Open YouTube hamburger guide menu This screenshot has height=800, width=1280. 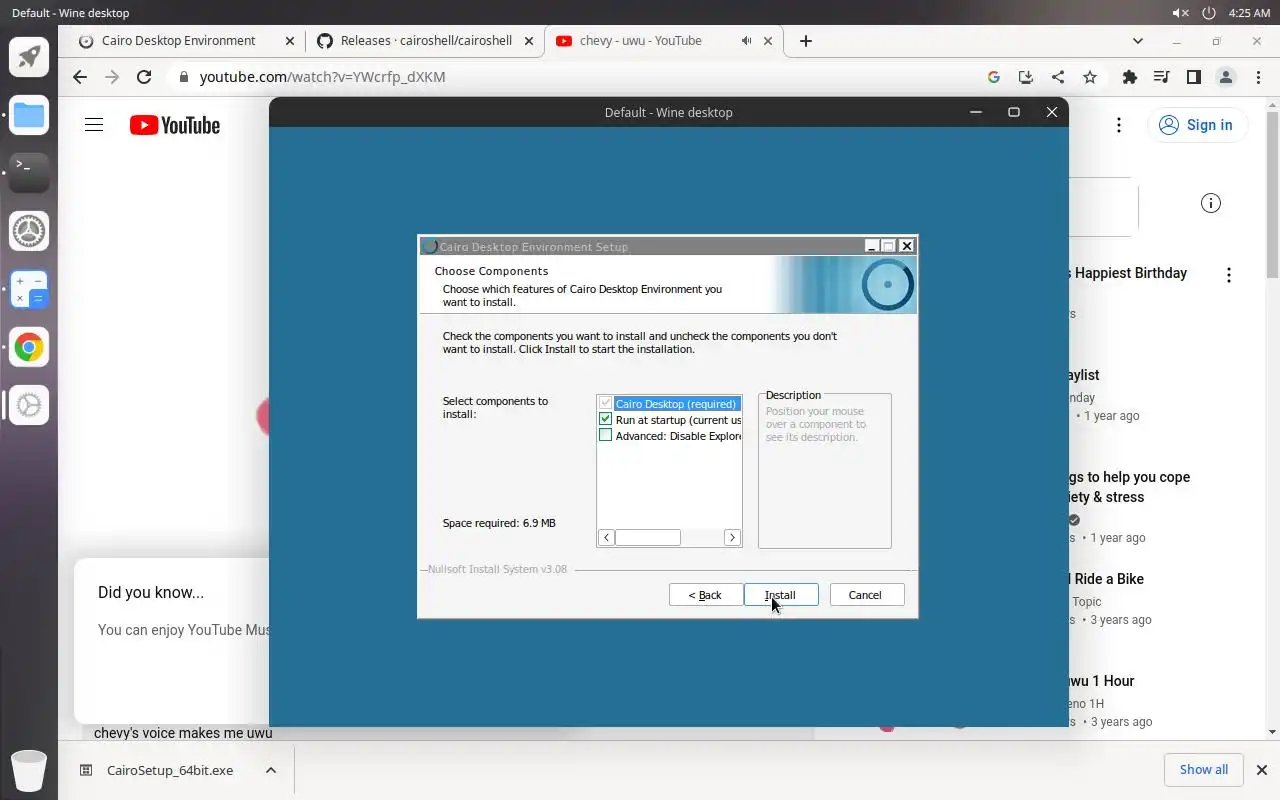click(x=94, y=125)
